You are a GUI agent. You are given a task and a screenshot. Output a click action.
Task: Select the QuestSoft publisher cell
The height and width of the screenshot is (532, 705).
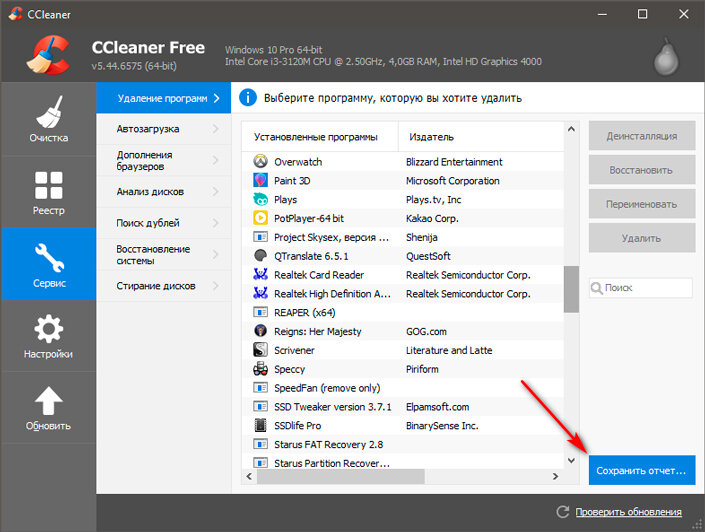[428, 256]
